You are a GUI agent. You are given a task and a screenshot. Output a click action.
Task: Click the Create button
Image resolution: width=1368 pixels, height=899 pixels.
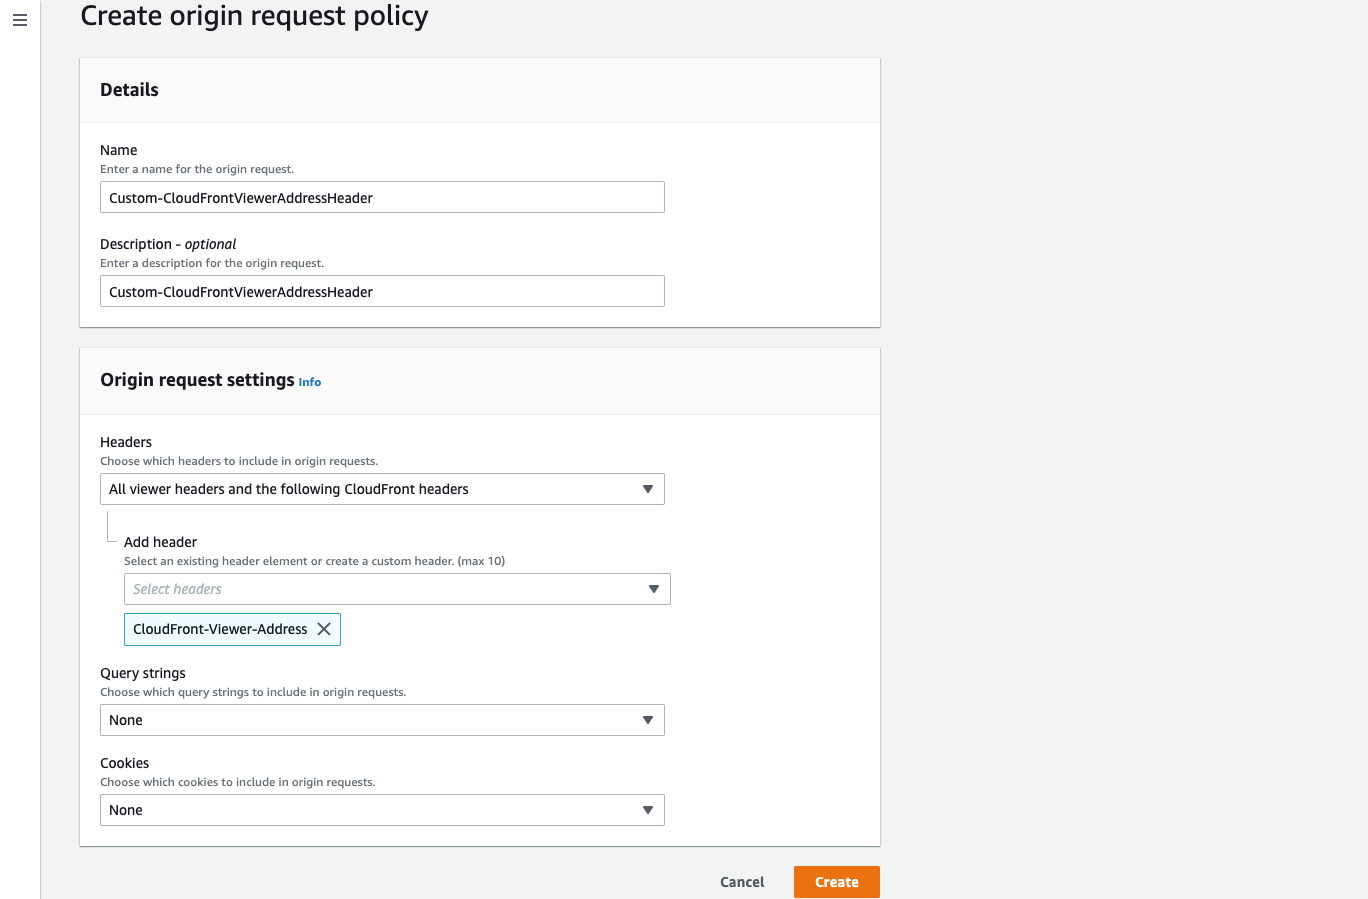(x=836, y=882)
